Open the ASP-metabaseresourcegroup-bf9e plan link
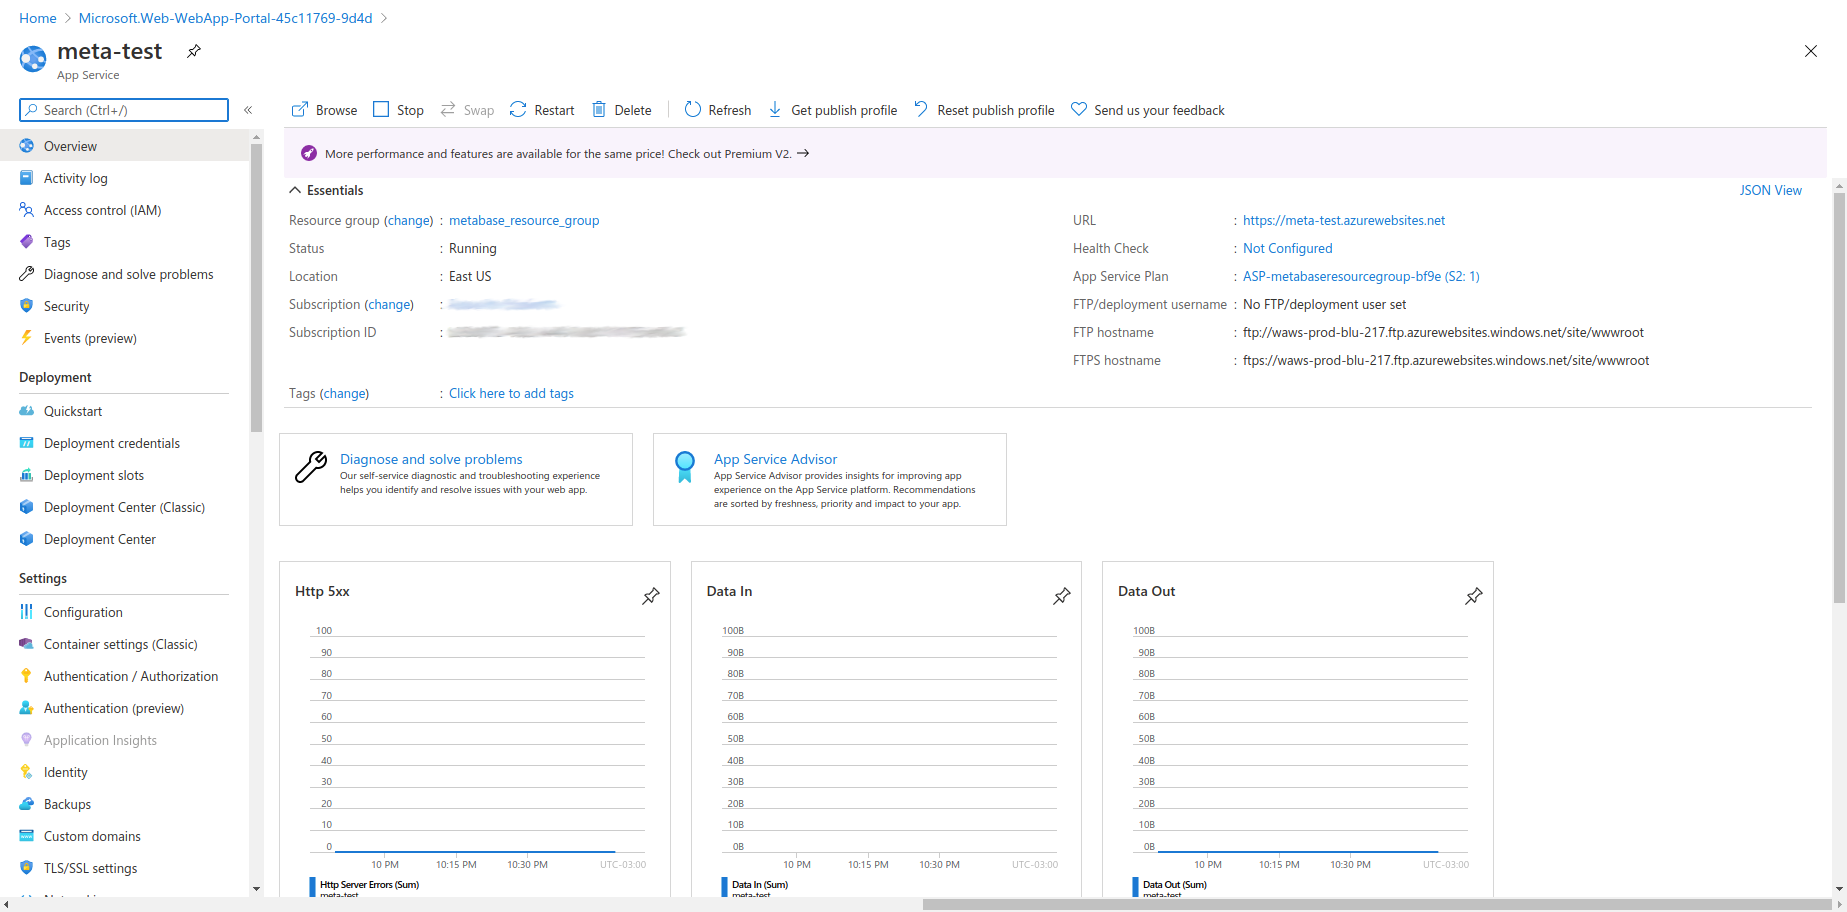The width and height of the screenshot is (1847, 912). click(x=1361, y=276)
